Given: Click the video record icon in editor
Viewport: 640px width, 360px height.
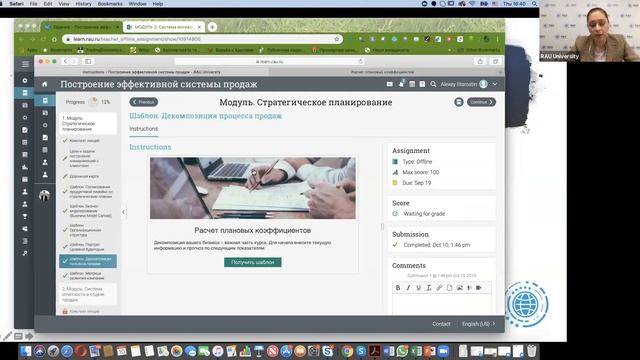Looking at the screenshot, I should pyautogui.click(x=479, y=288).
